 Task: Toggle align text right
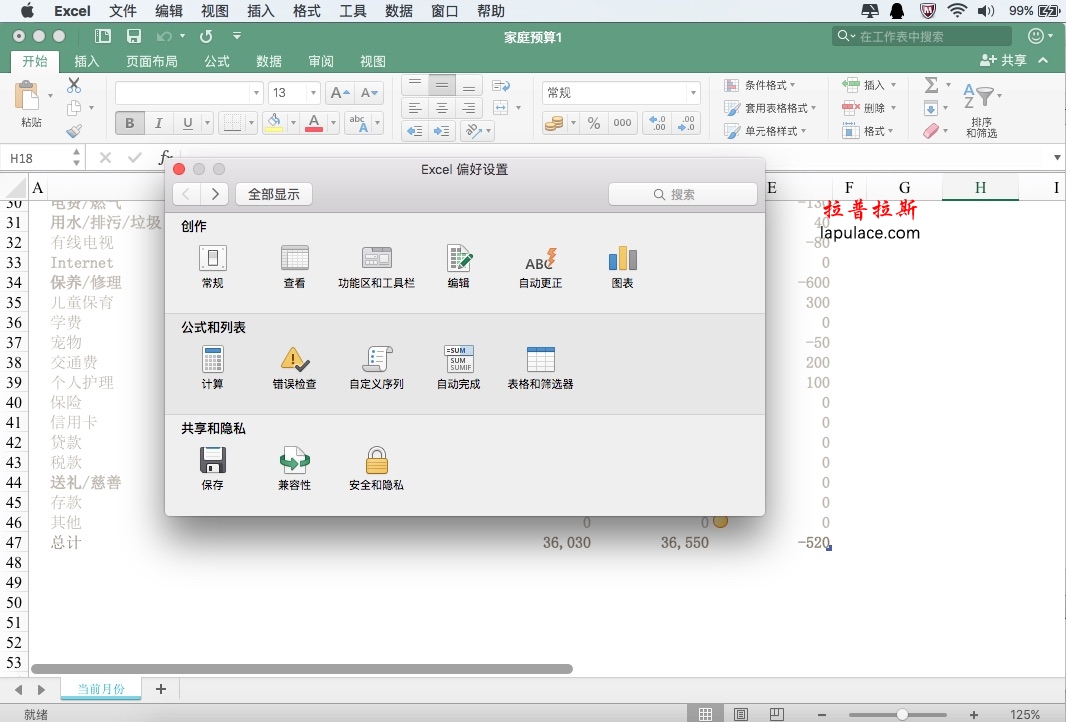point(468,108)
